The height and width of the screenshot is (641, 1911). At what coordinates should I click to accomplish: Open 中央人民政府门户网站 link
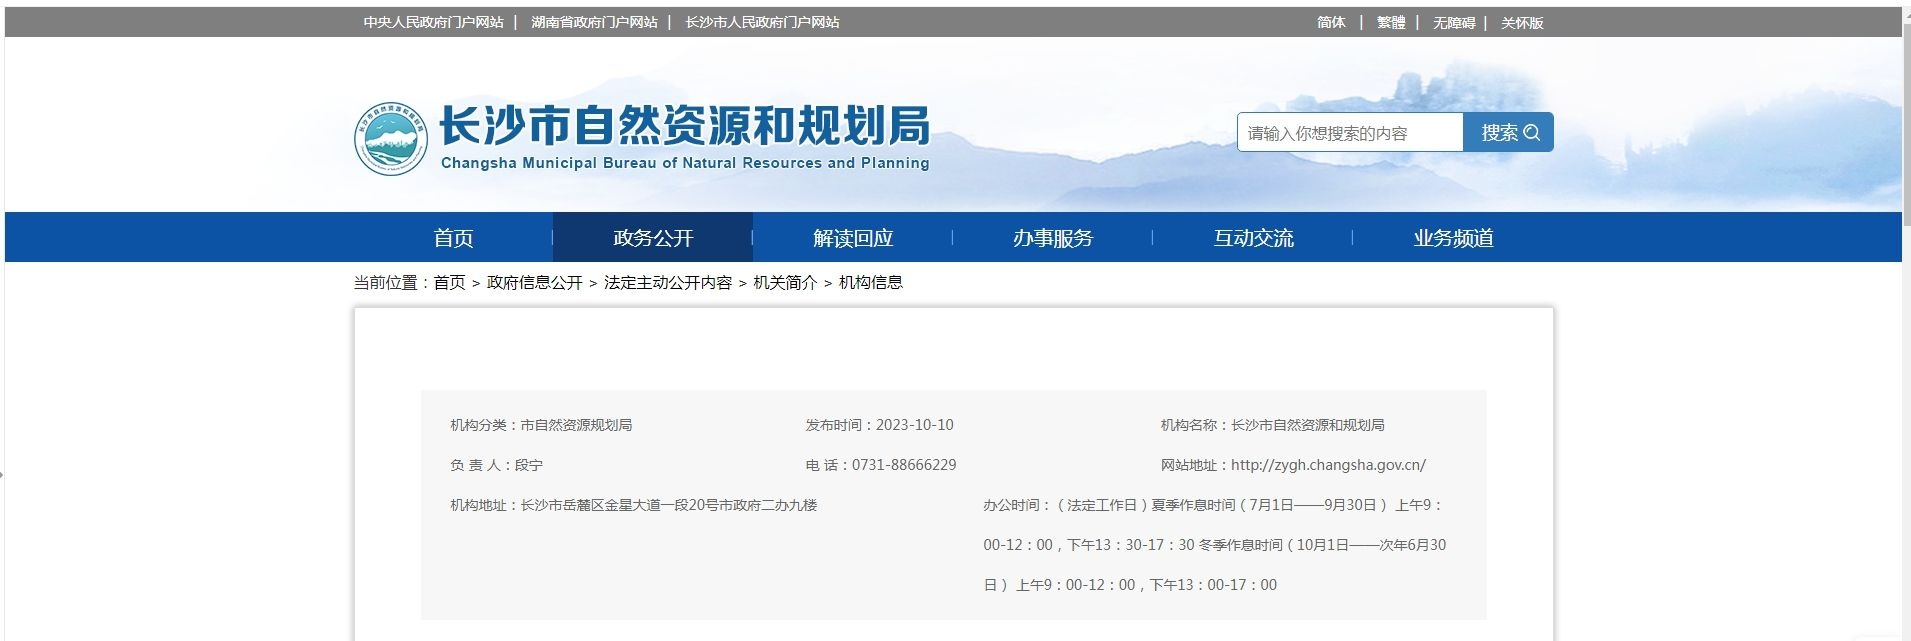433,22
